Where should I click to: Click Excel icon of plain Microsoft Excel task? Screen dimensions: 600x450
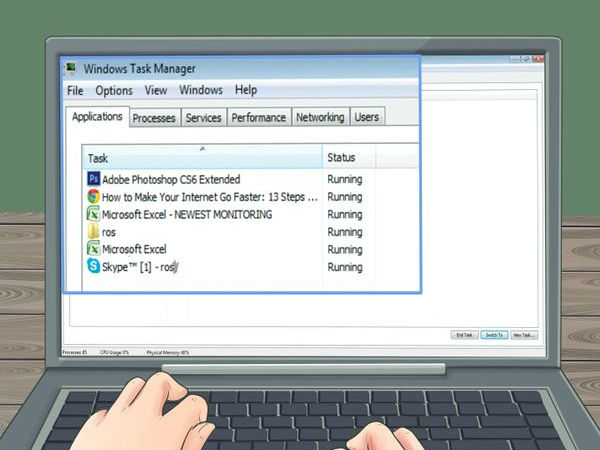93,249
